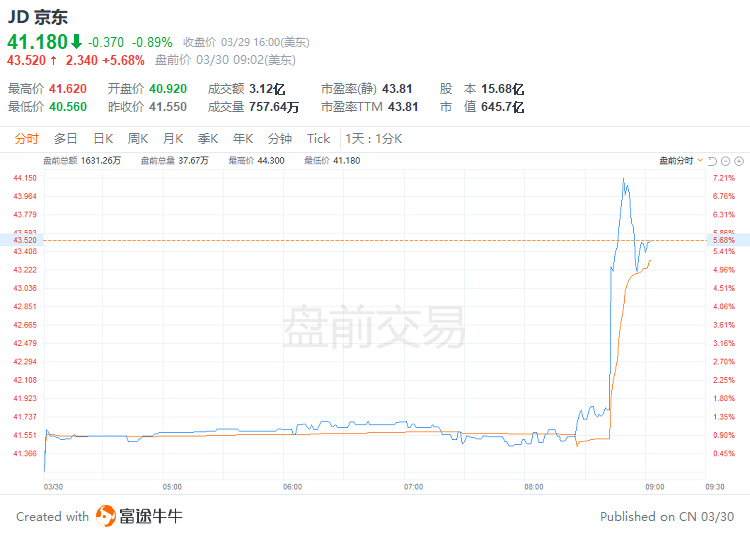
Task: Click 最高价 41.620 value
Action: [x=67, y=89]
